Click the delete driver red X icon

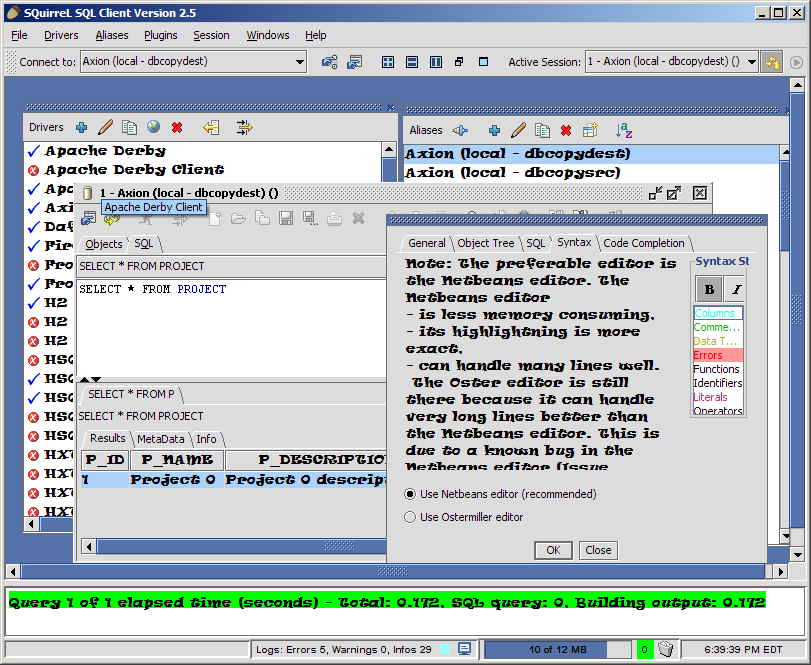[x=177, y=127]
